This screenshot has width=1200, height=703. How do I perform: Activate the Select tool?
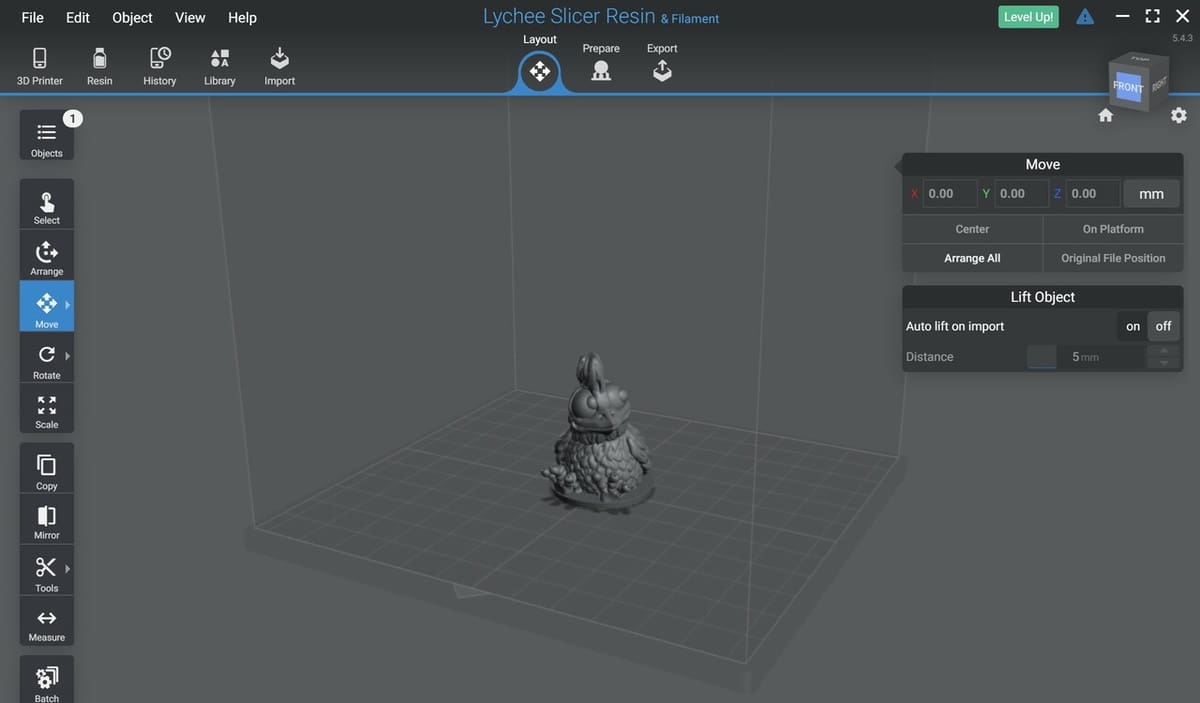47,204
